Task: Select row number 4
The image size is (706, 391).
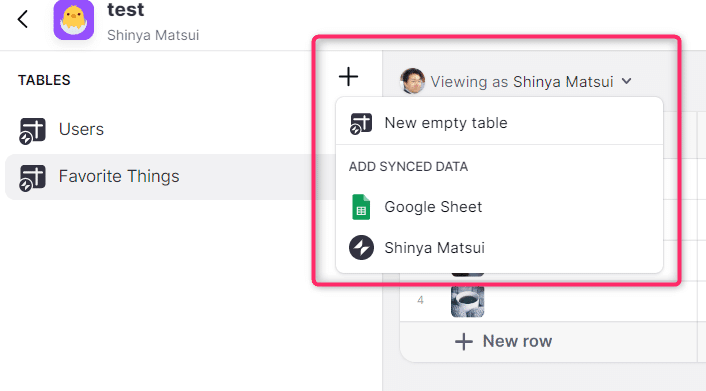Action: pyautogui.click(x=420, y=300)
